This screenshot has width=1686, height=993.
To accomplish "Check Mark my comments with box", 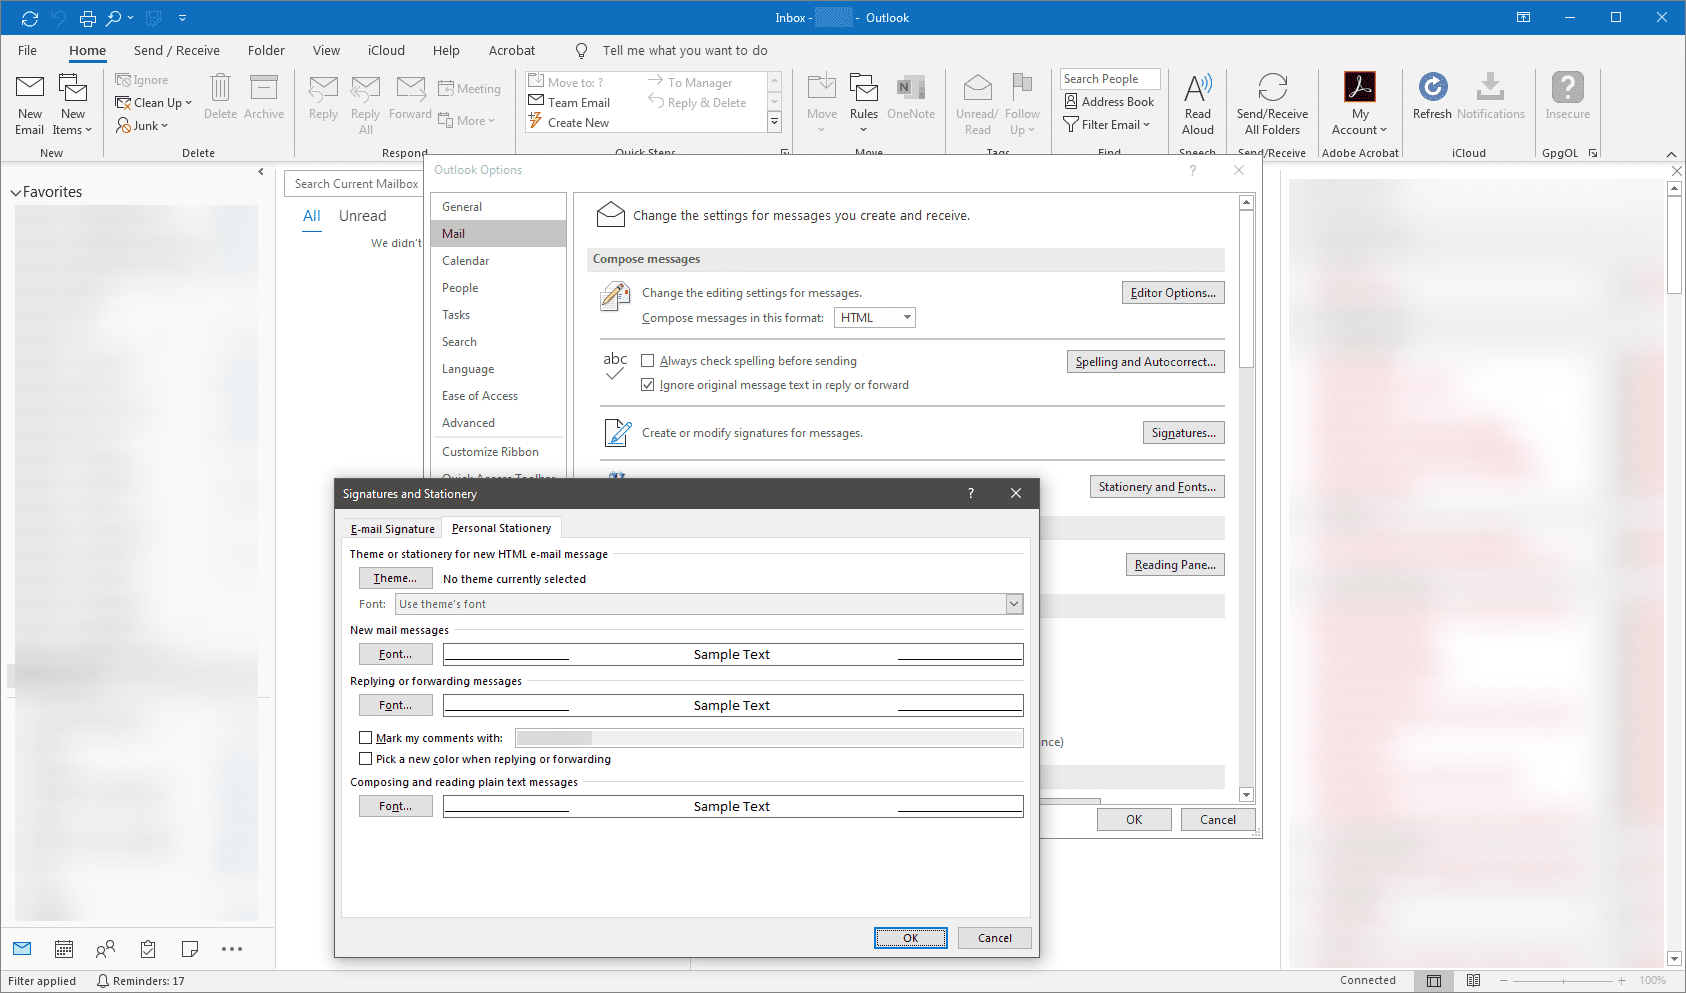I will click(366, 738).
